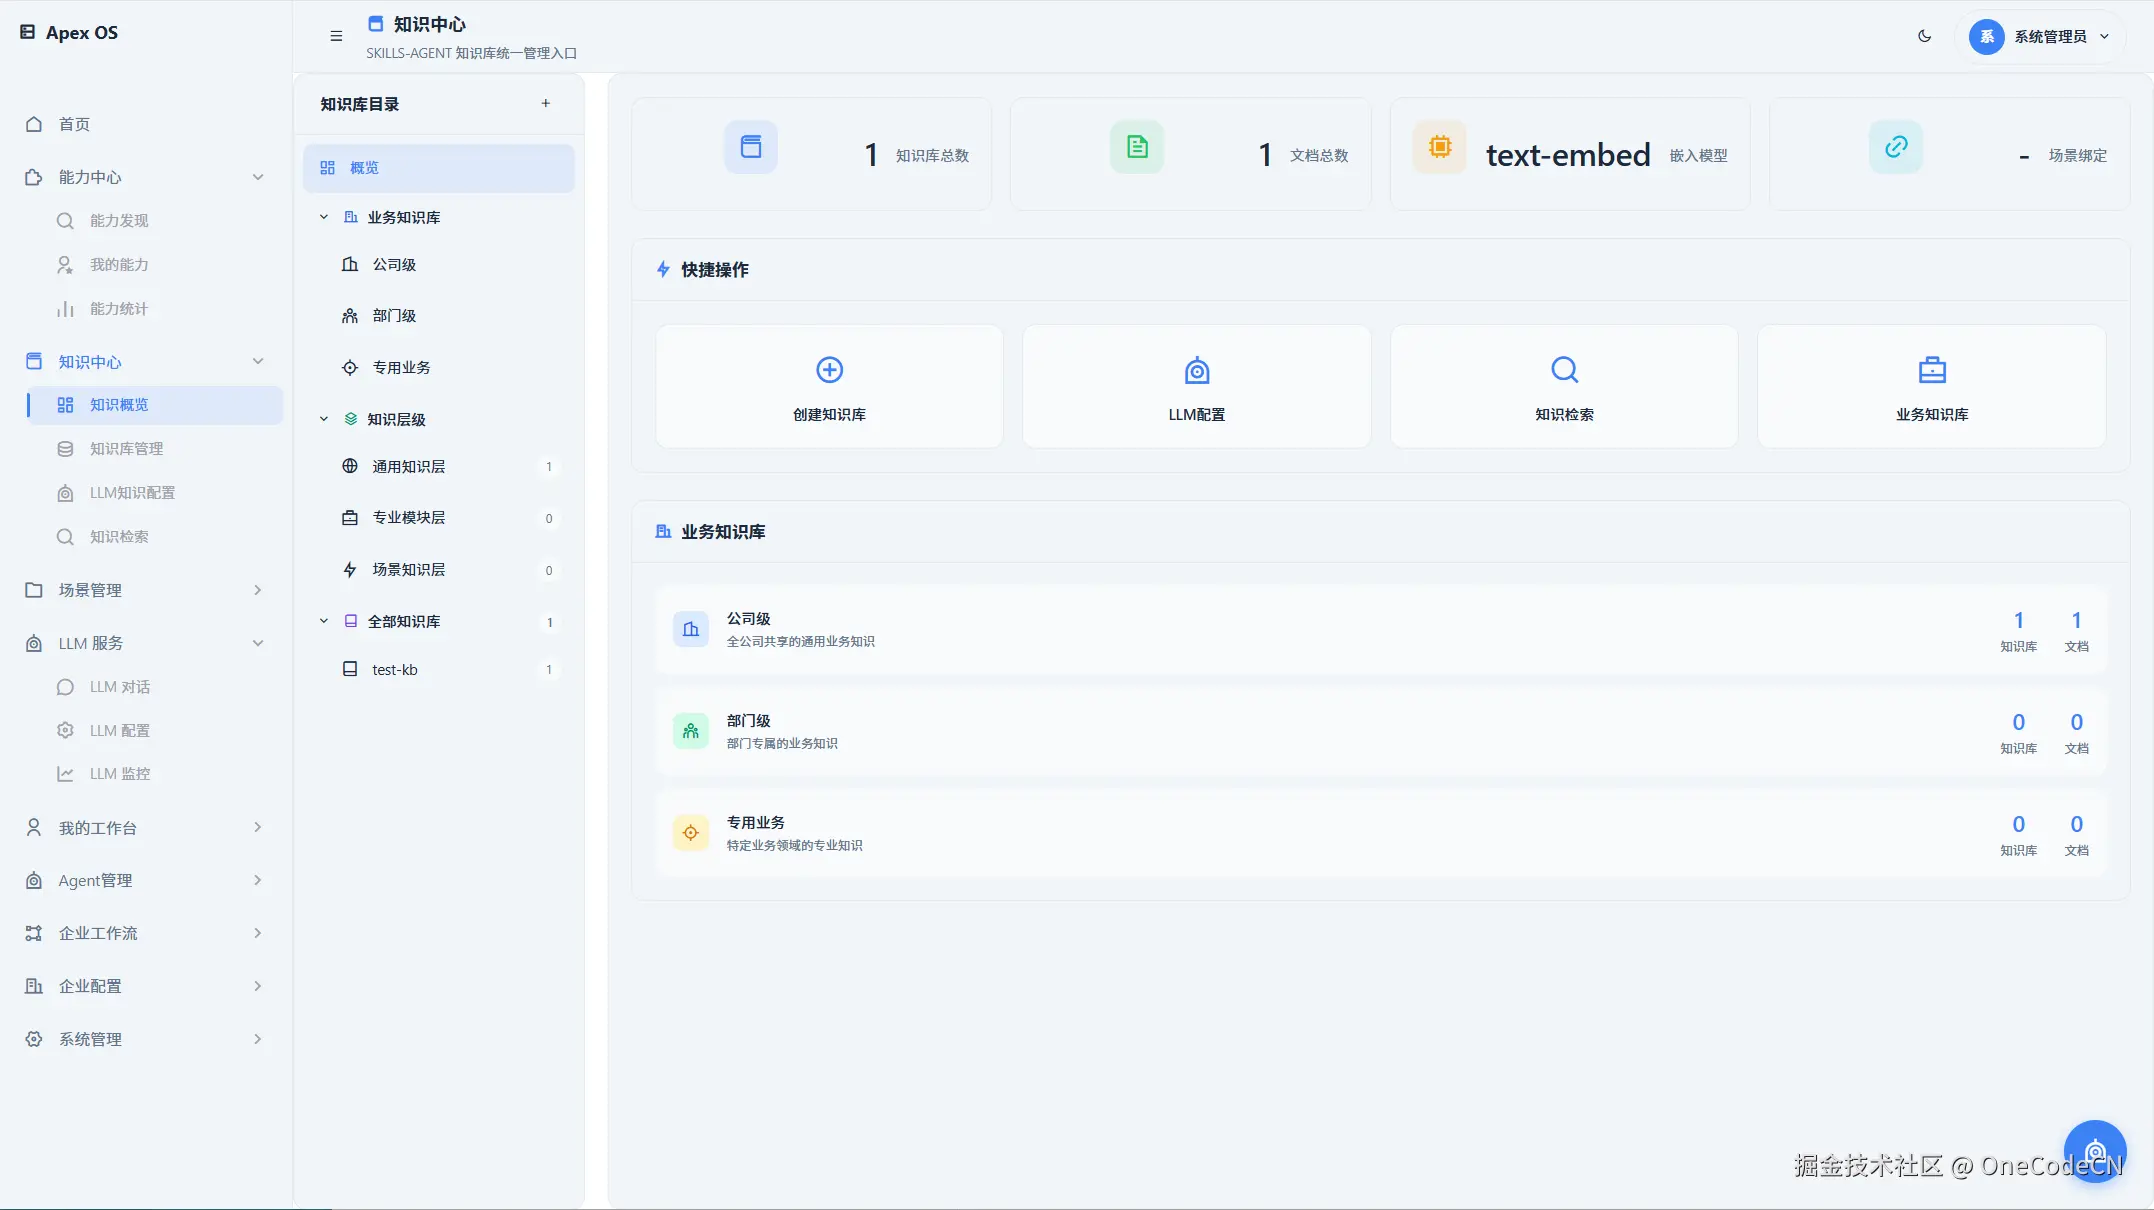Click plus icon in knowledge base directory

545,103
